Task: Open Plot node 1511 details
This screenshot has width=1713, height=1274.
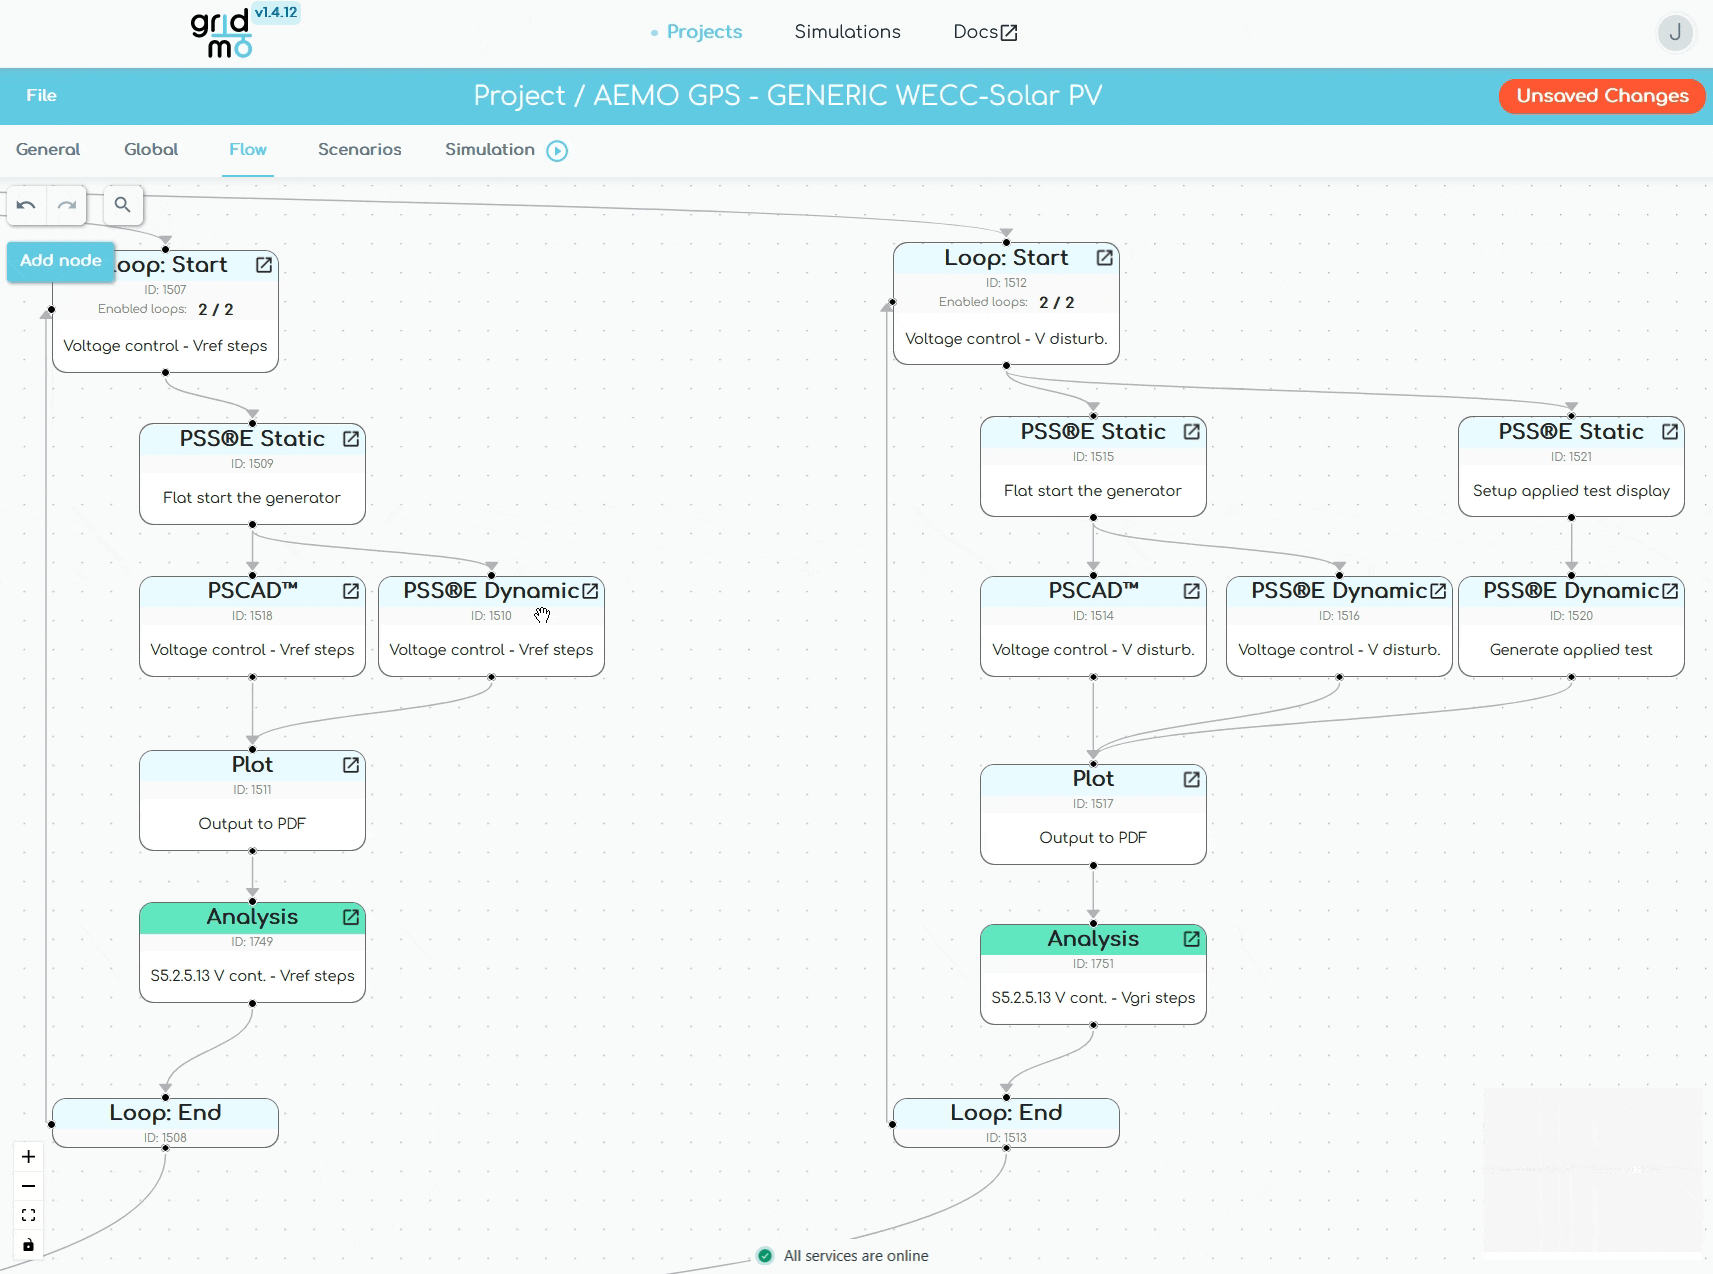Action: click(350, 765)
